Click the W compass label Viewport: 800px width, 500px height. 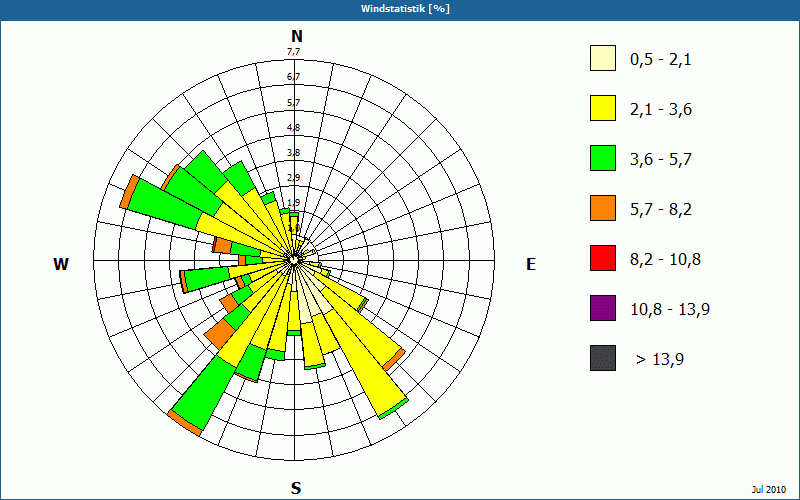[61, 264]
